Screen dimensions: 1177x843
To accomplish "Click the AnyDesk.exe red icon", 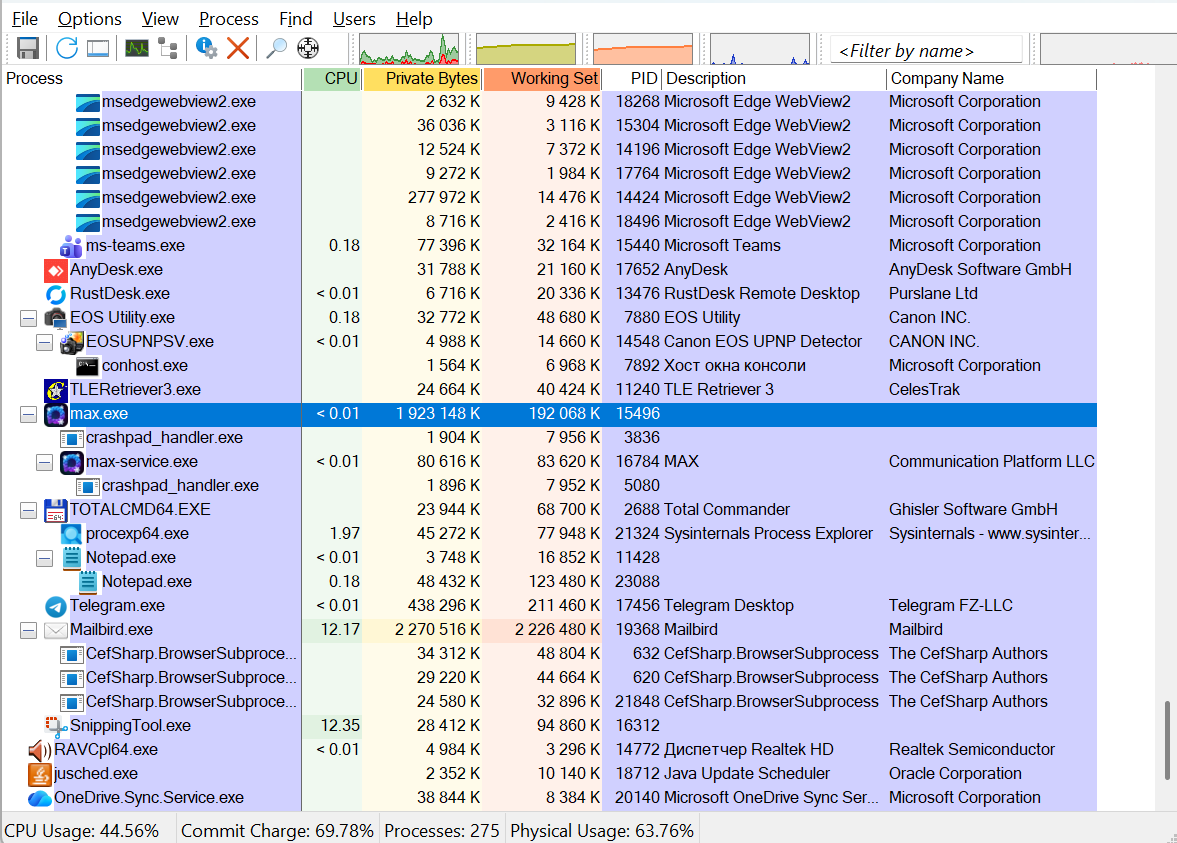I will [x=56, y=269].
